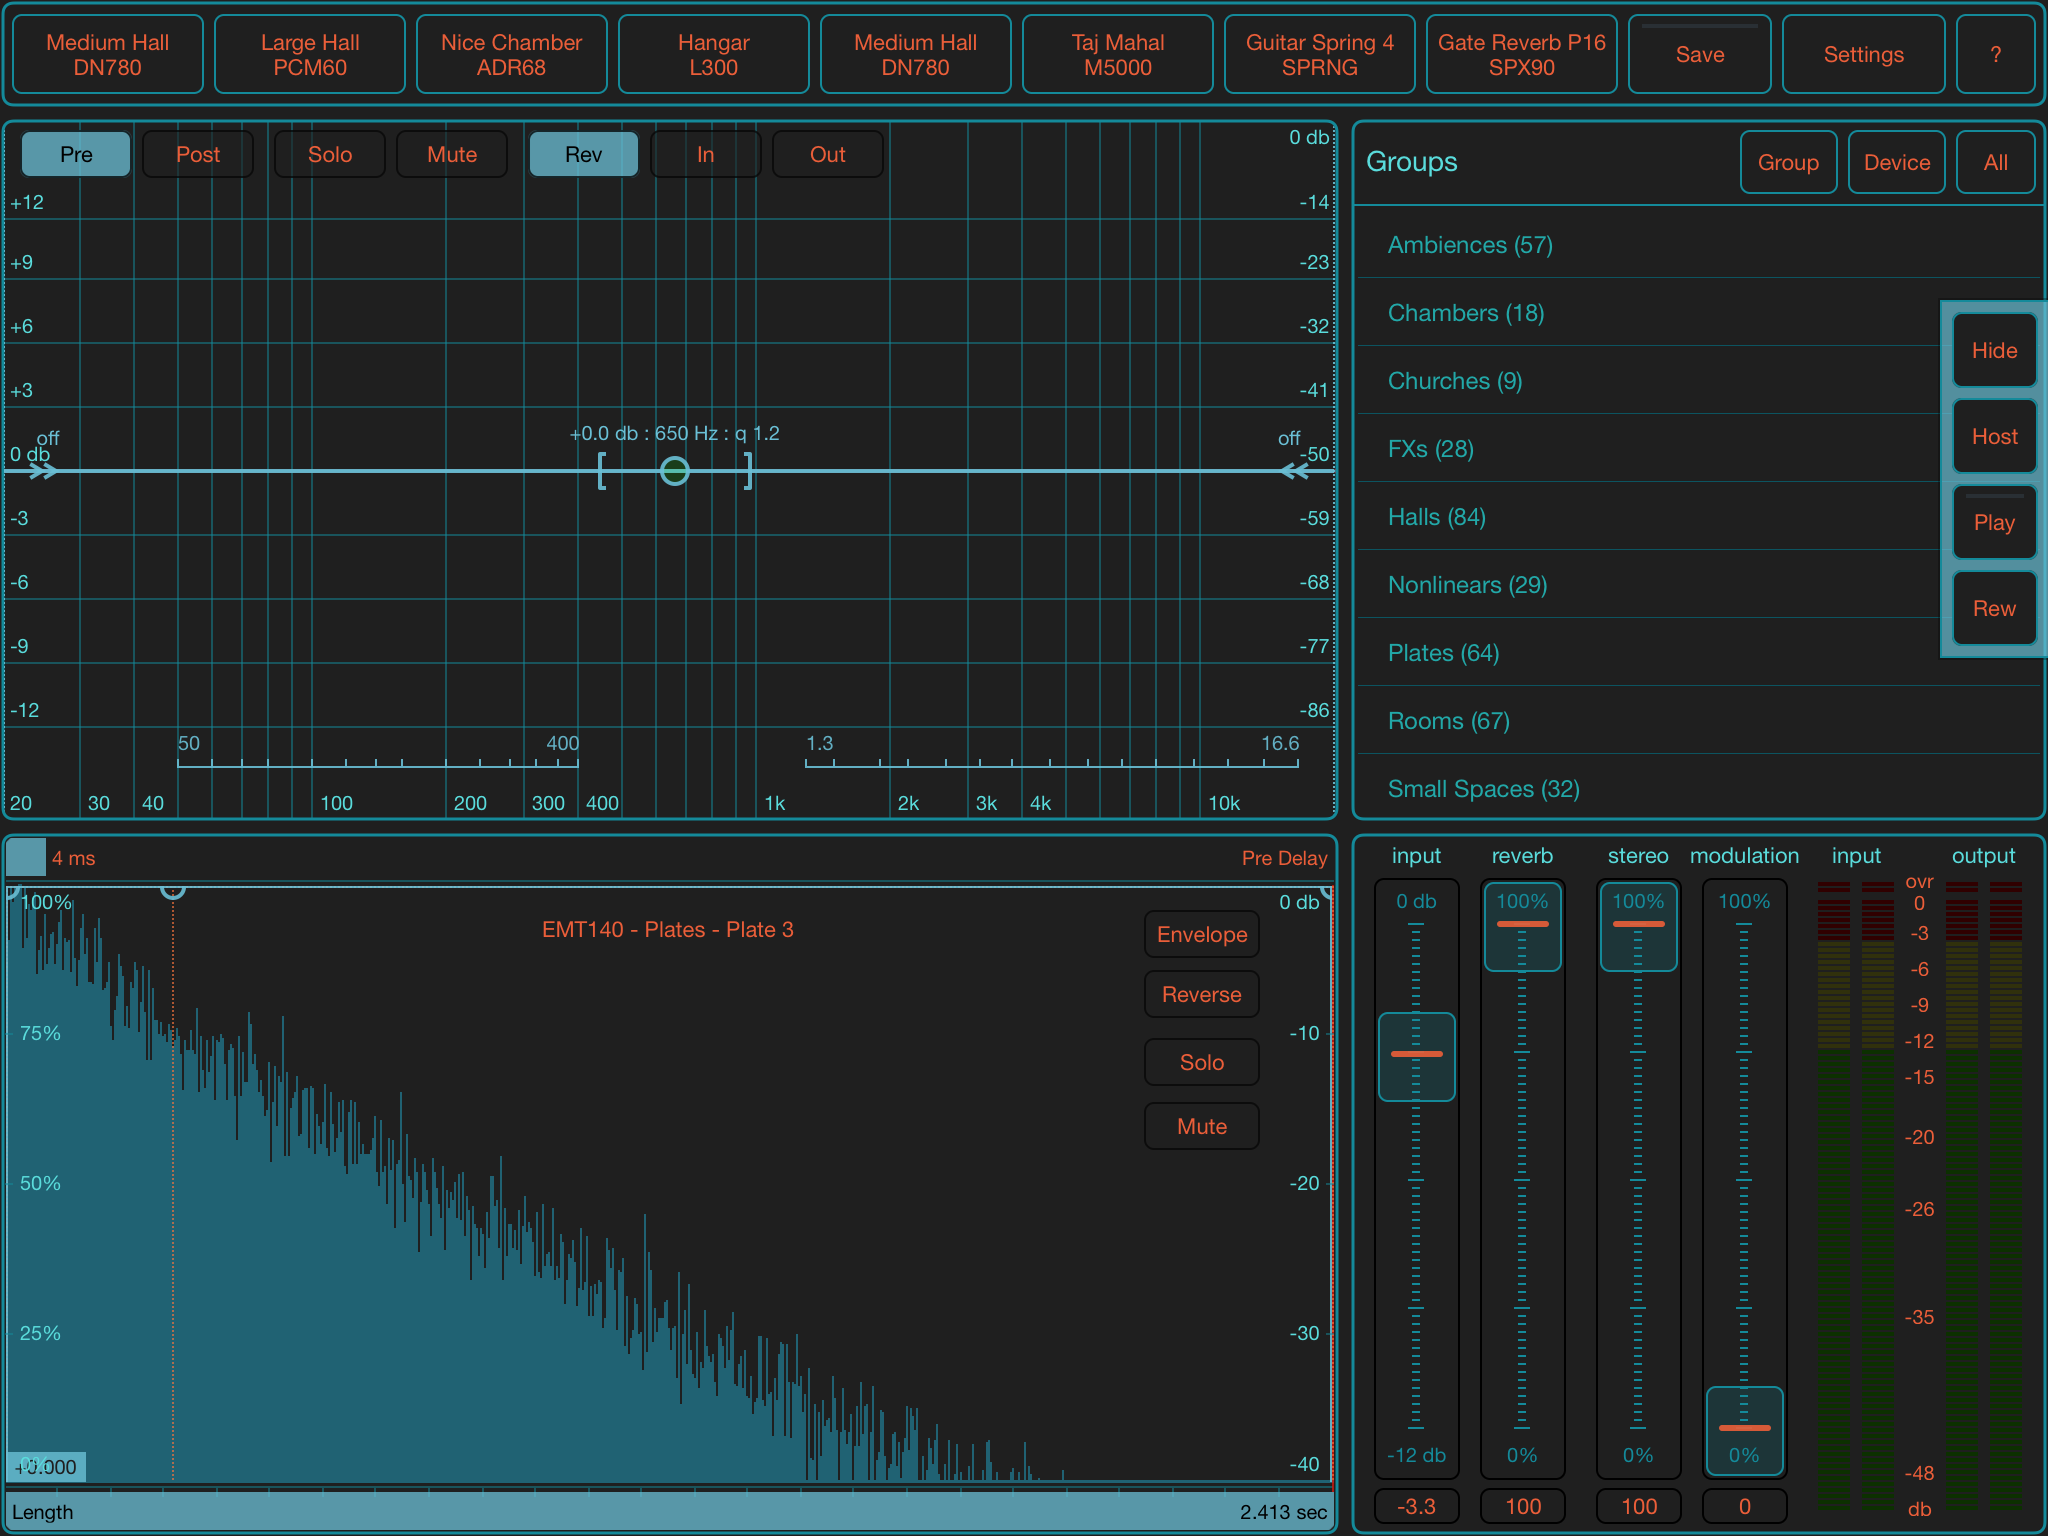Click the modulation fader handle
Image resolution: width=2048 pixels, height=1536 pixels.
[1745, 1431]
